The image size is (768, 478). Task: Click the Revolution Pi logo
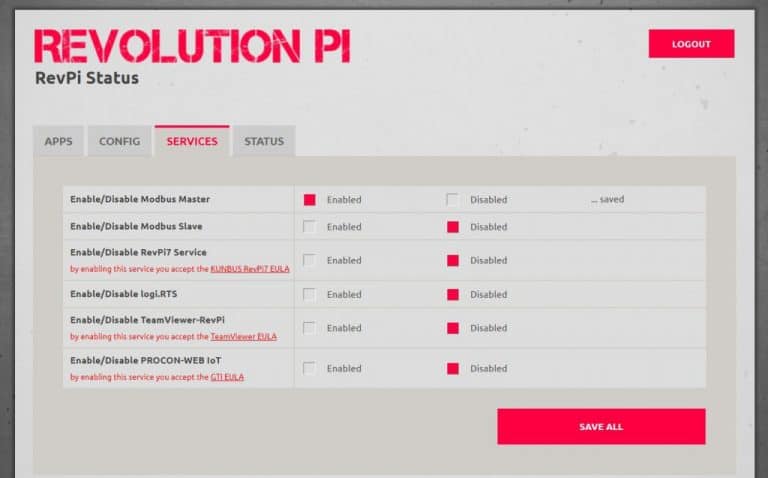pos(192,47)
